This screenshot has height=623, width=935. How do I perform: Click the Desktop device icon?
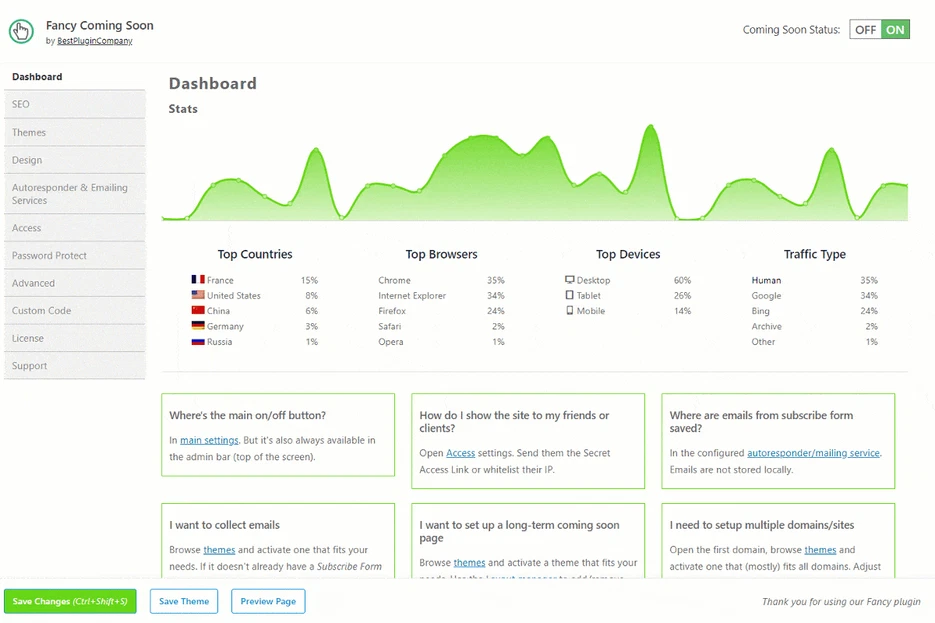(x=570, y=281)
